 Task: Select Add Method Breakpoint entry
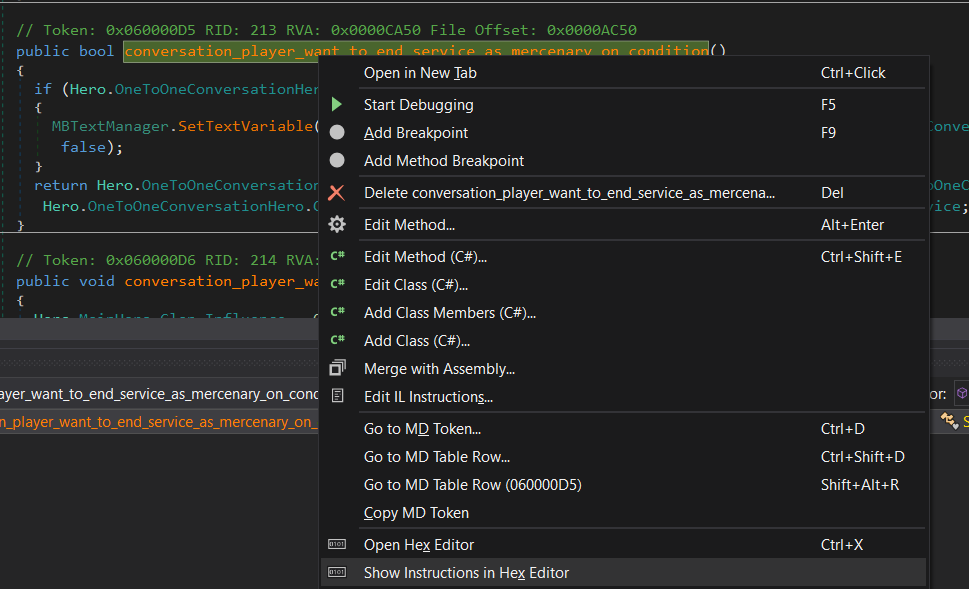tap(623, 161)
